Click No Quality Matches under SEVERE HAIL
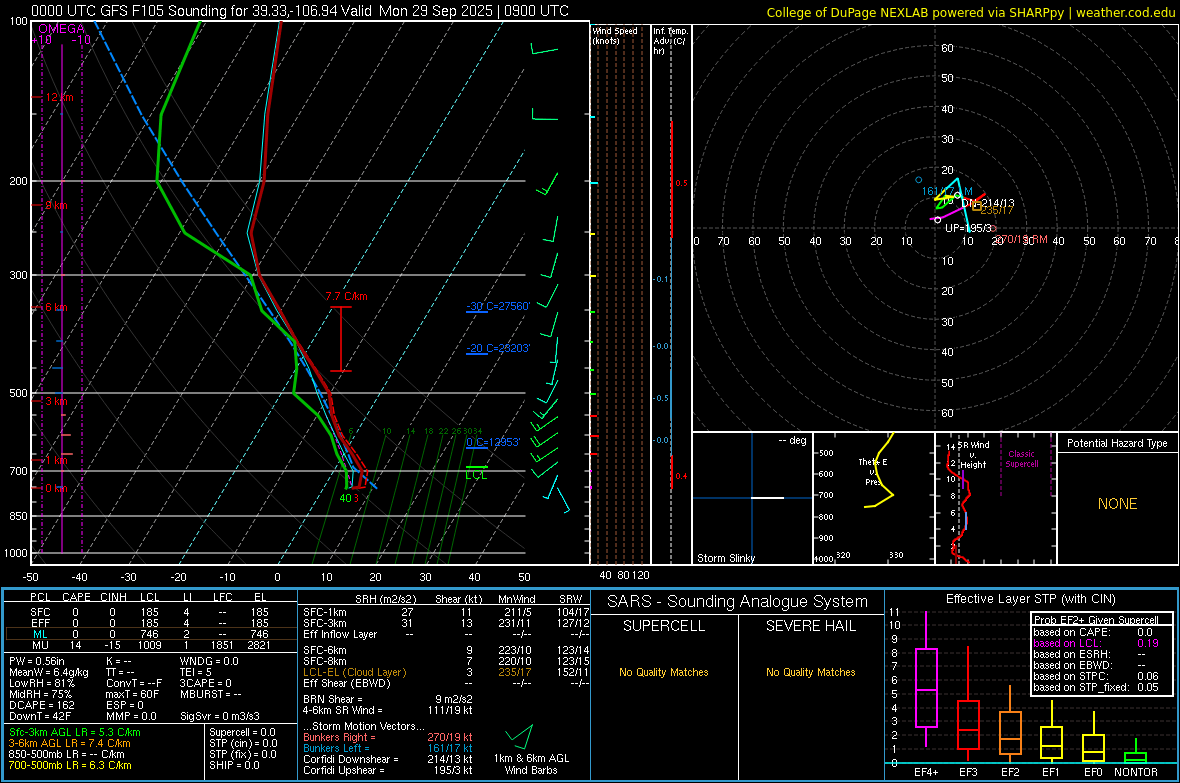The image size is (1180, 783). 810,672
